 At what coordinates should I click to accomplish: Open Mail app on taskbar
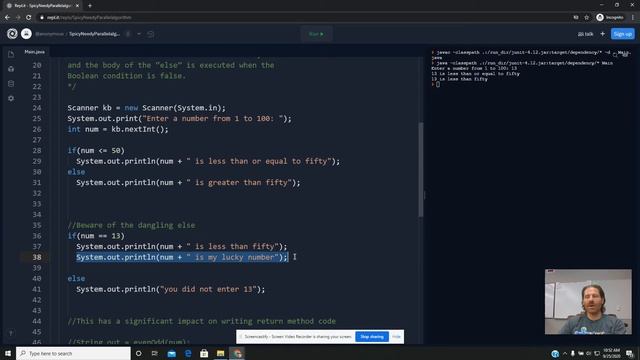click(172, 353)
